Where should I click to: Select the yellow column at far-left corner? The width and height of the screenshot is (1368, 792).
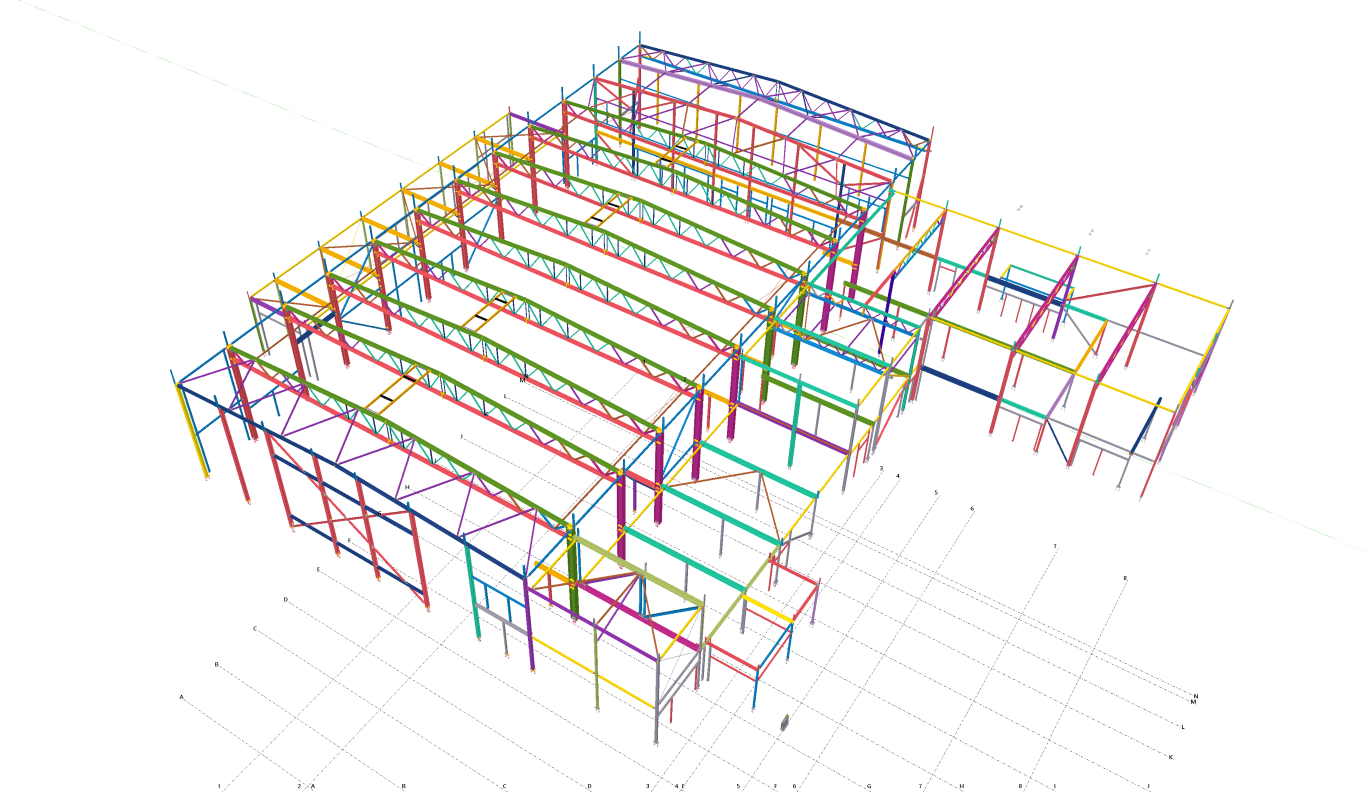click(x=194, y=430)
